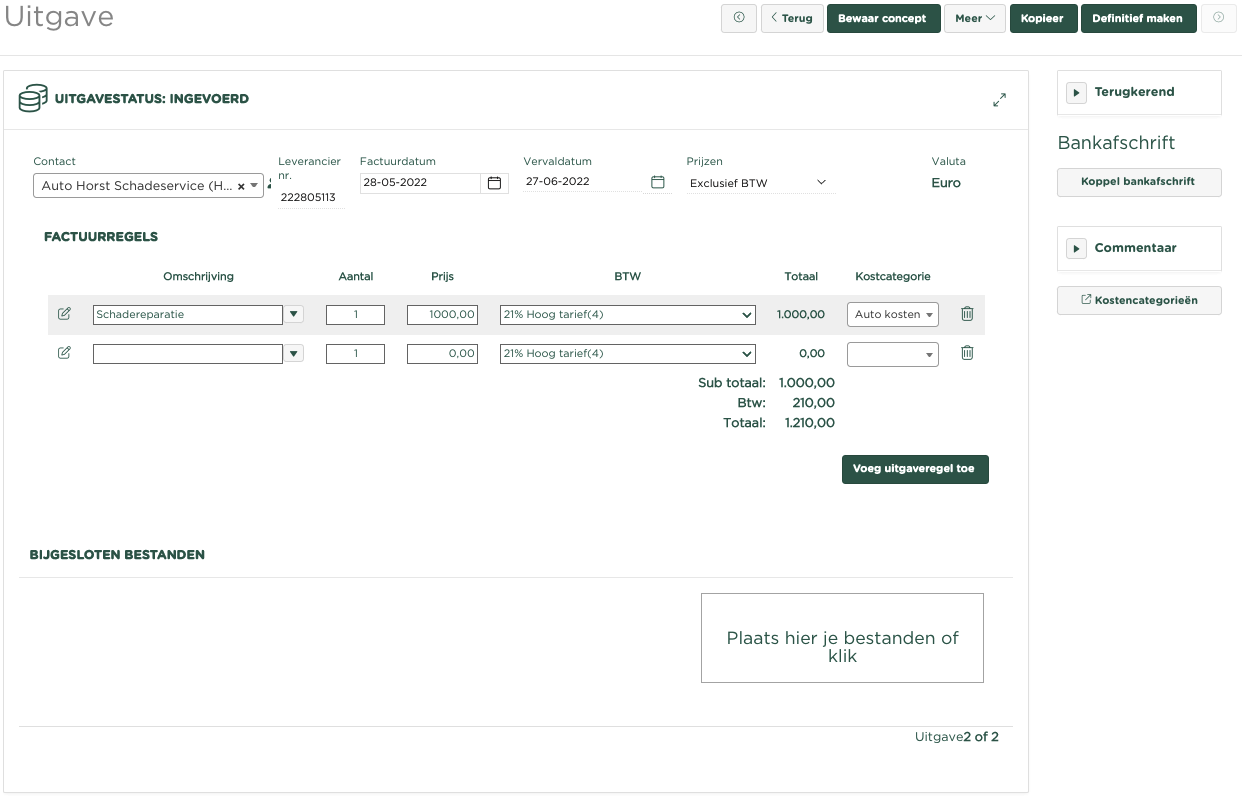Open the Prijzen Exclusief BTW dropdown
This screenshot has height=802, width=1242.
point(759,183)
